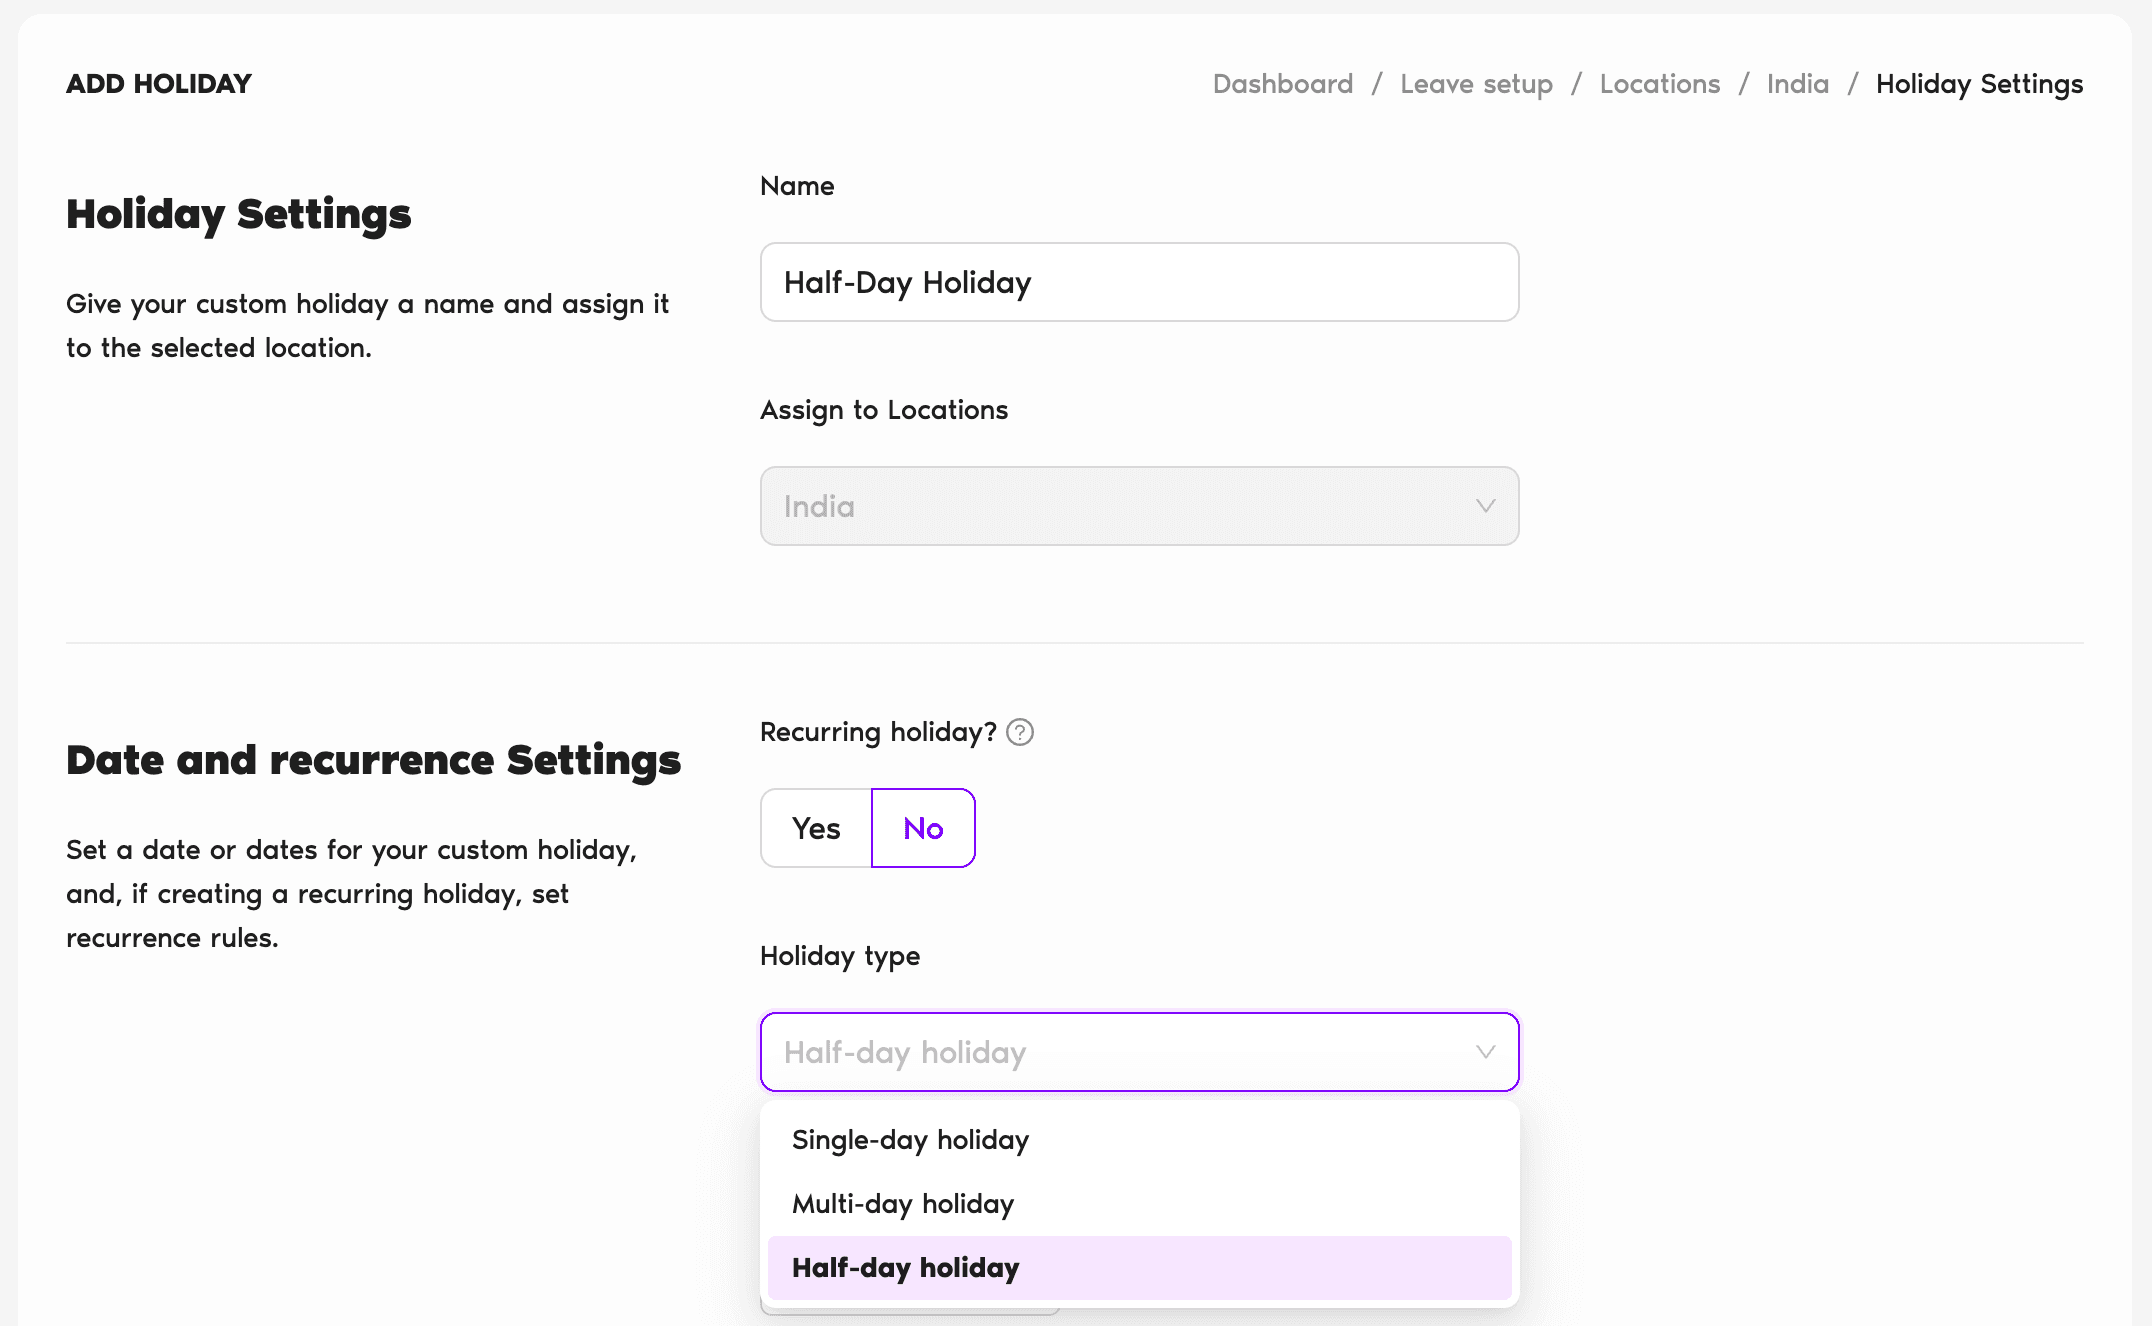Open the Leave setup breadcrumb link

[x=1476, y=84]
